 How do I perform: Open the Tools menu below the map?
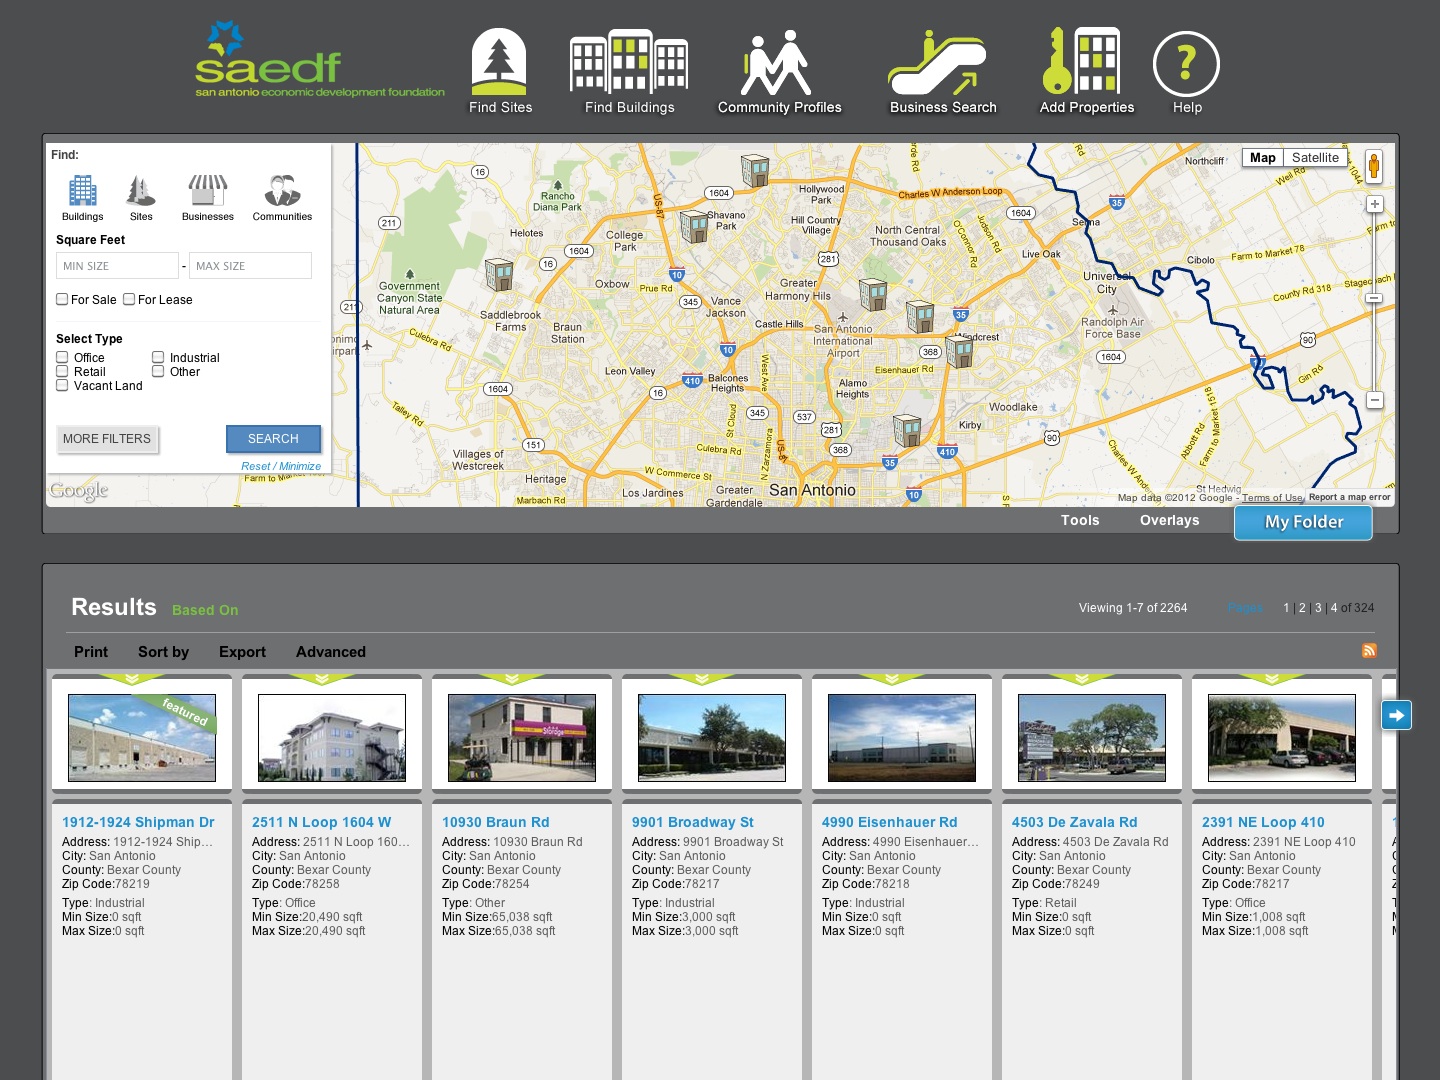click(x=1080, y=520)
